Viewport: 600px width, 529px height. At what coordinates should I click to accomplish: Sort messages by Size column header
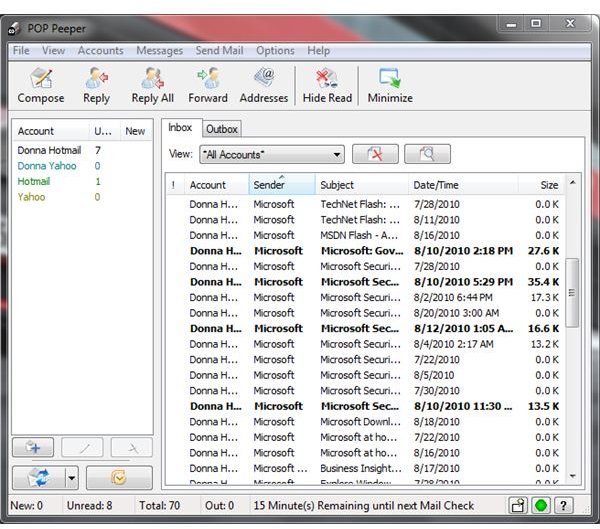click(542, 185)
